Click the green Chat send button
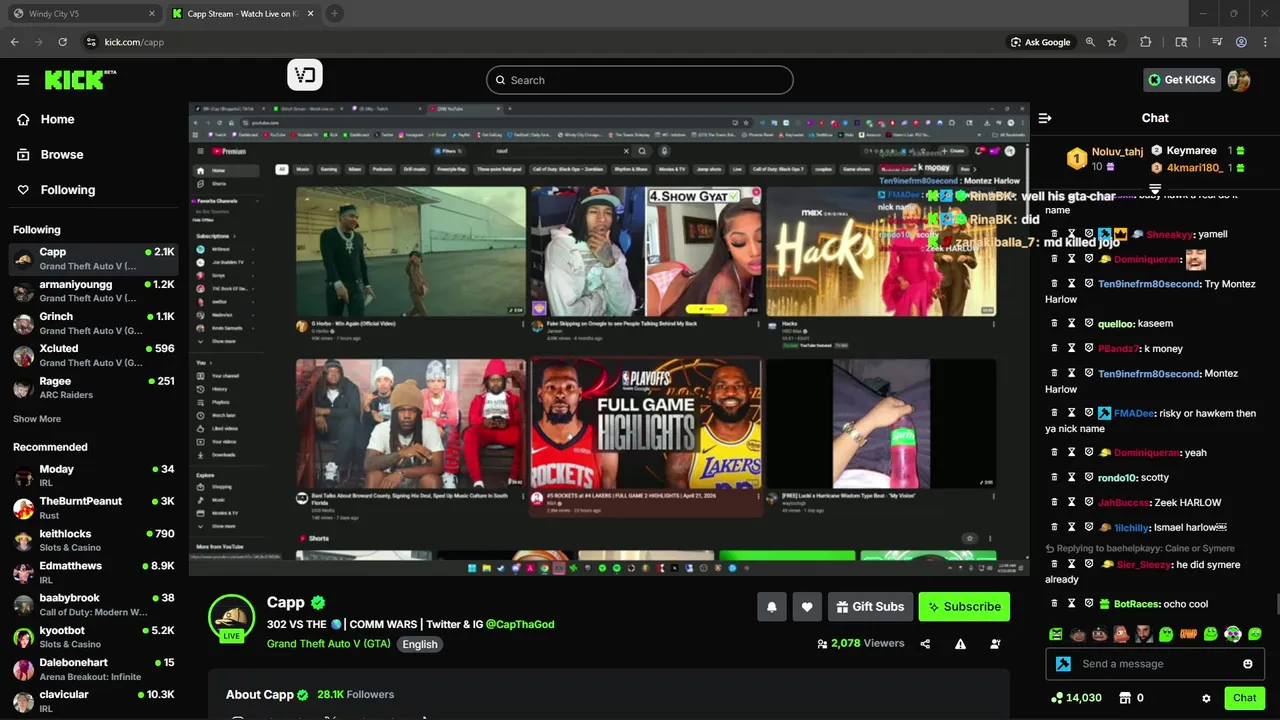This screenshot has height=720, width=1280. coord(1245,698)
